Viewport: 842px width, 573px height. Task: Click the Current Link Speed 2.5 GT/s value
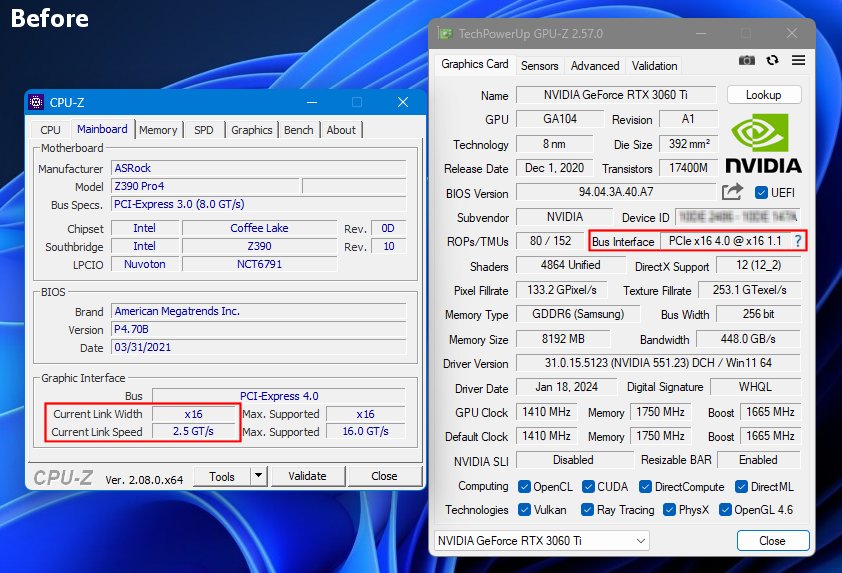point(193,431)
